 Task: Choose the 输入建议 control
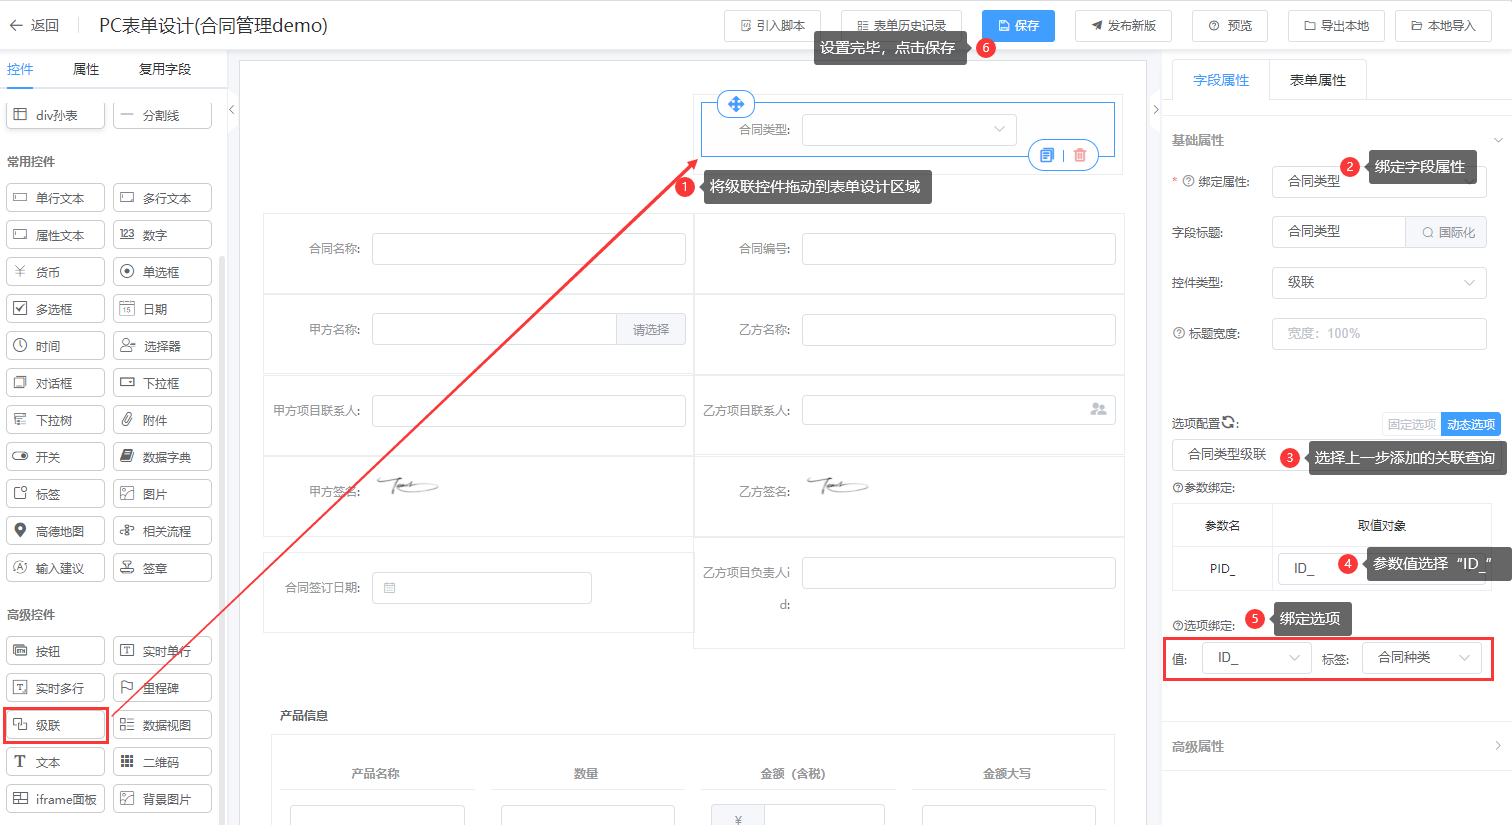[x=56, y=568]
